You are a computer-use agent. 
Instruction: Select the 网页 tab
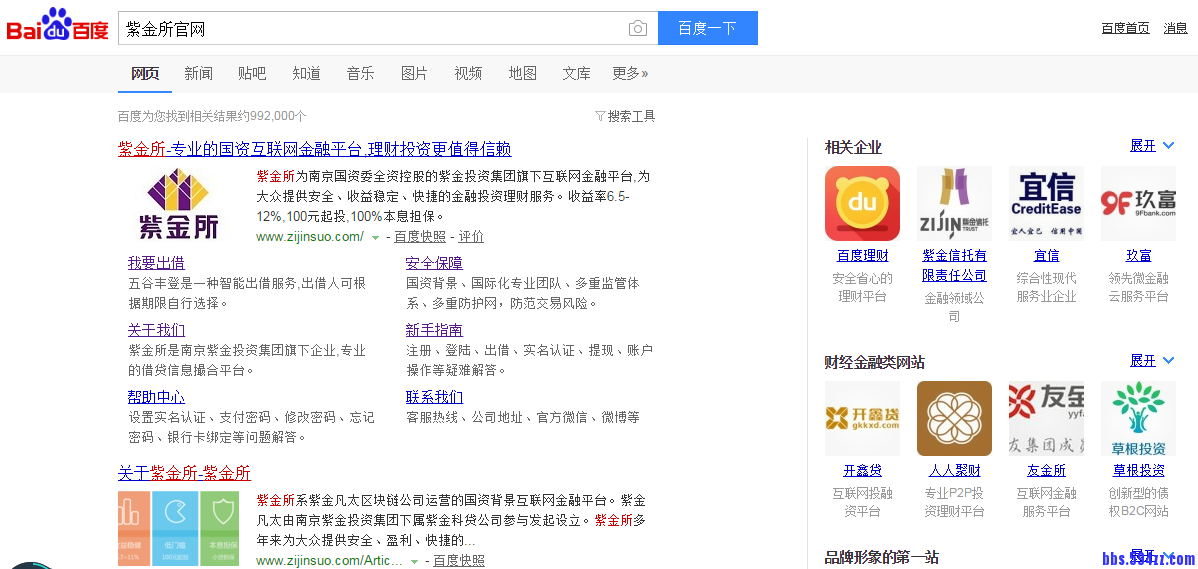(145, 73)
